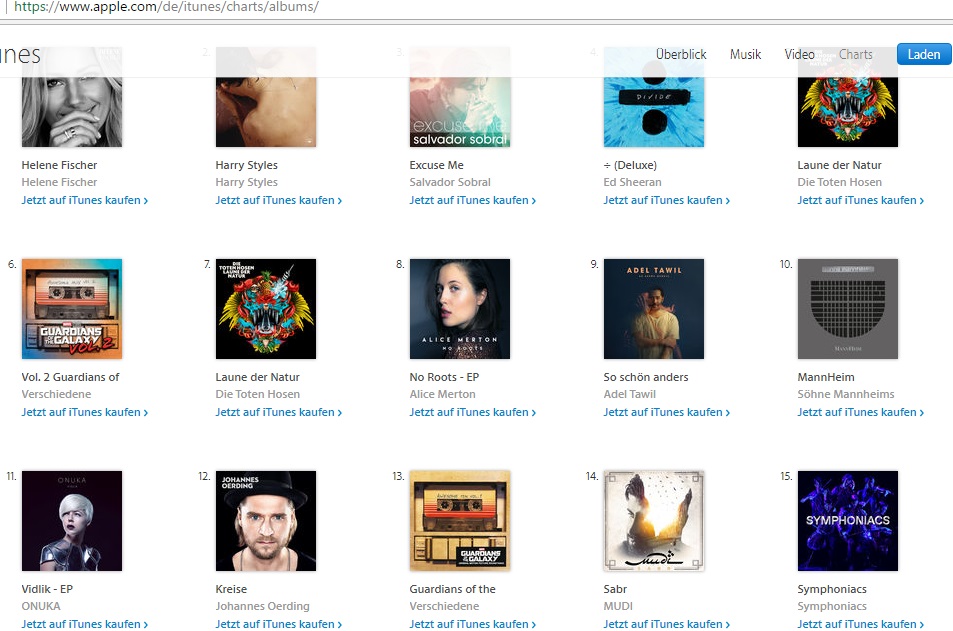This screenshot has height=631, width=953.
Task: Go to the Video navigation tab
Action: tap(799, 54)
